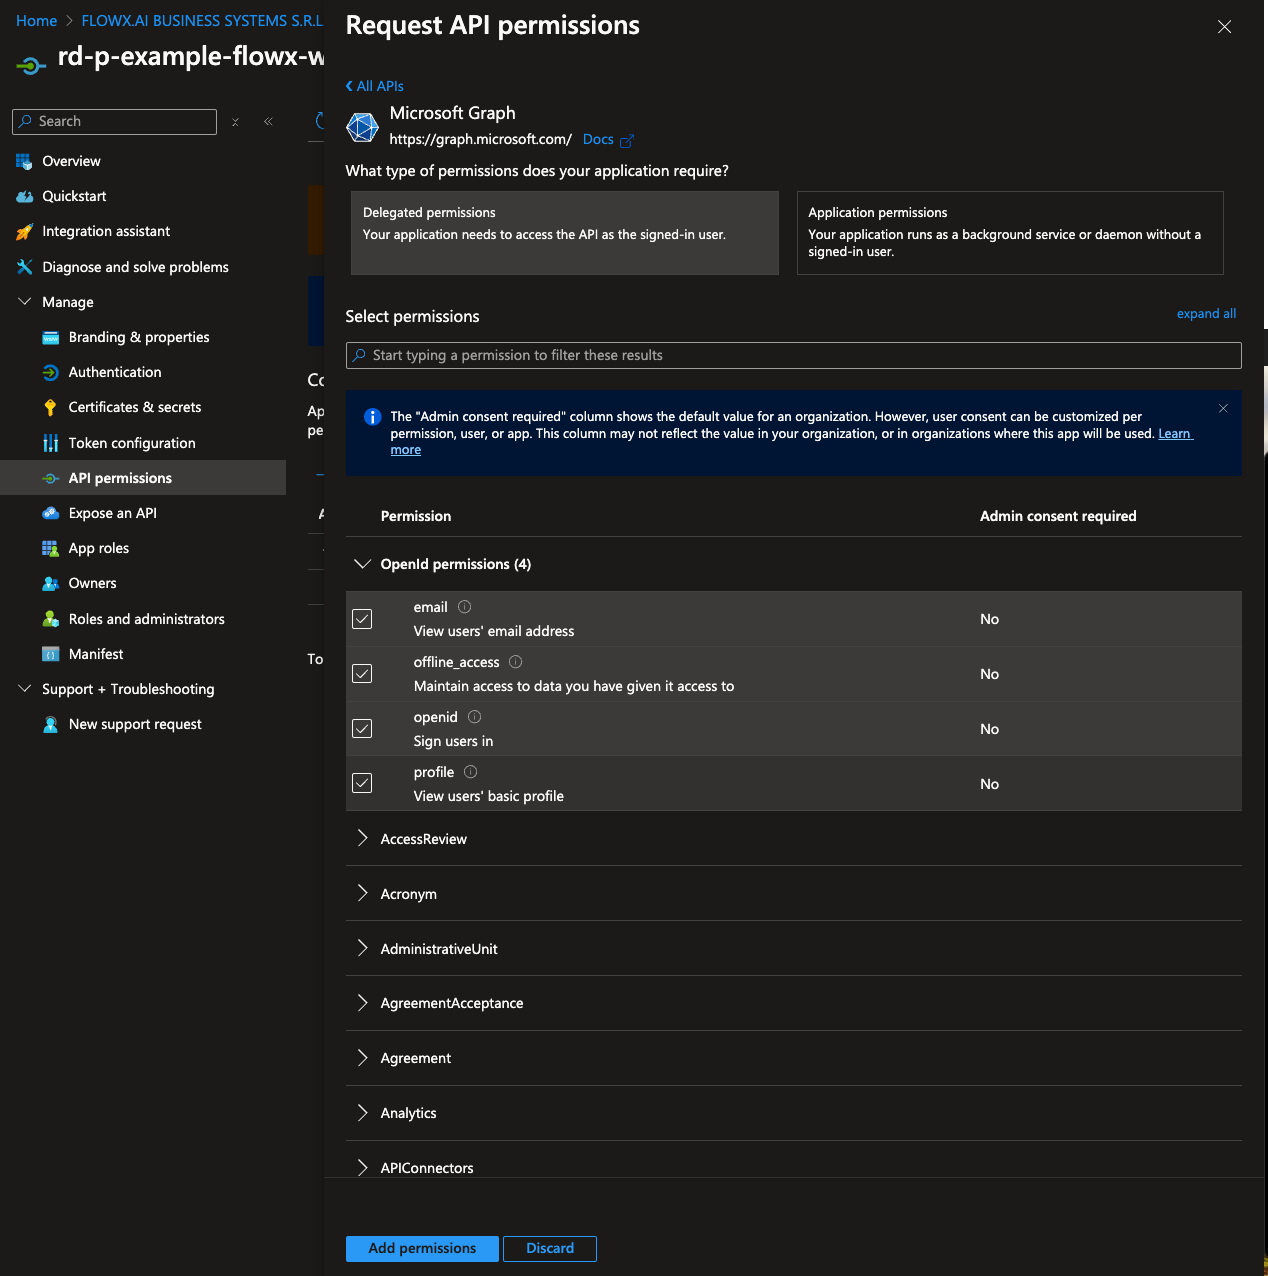The image size is (1268, 1276).
Task: Close the Request API permissions panel
Action: 1224,27
